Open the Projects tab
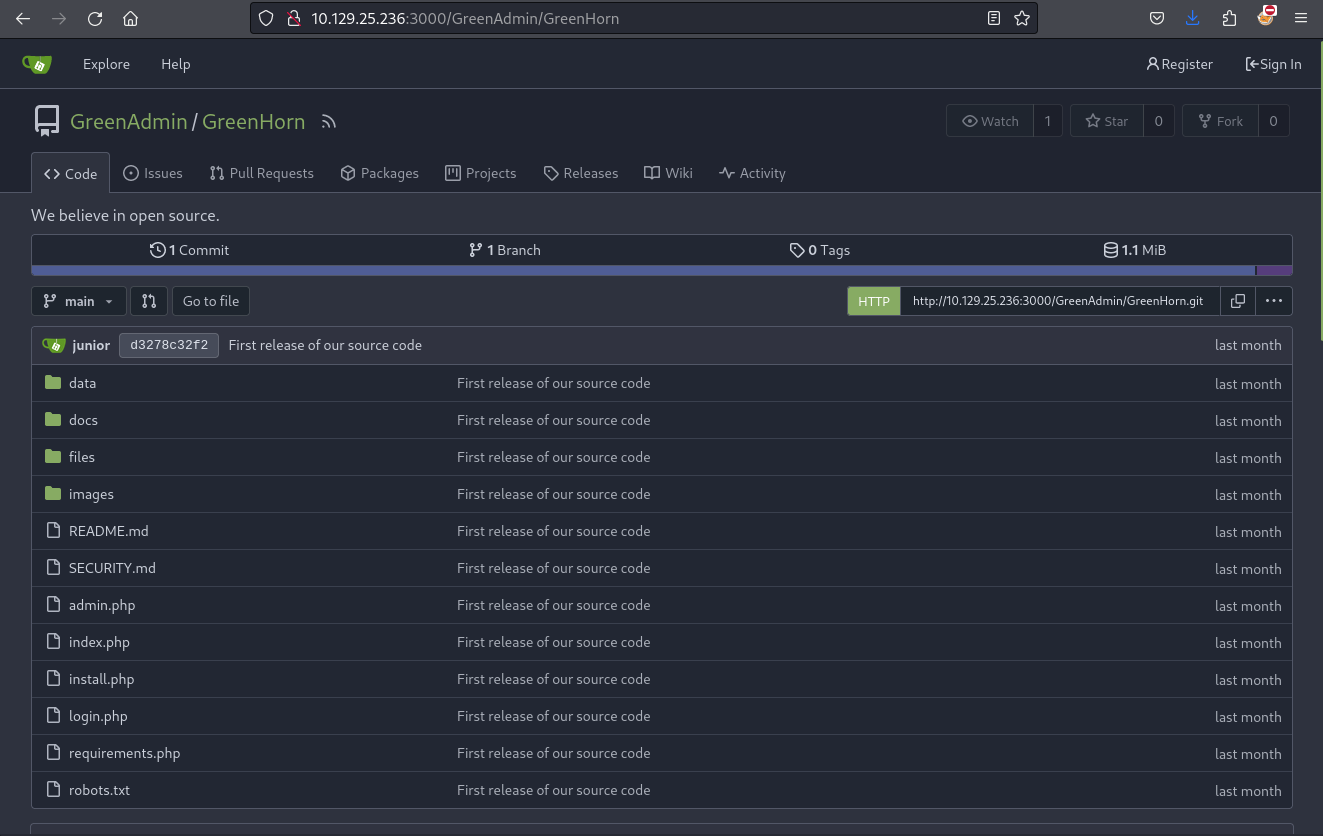 [x=480, y=173]
